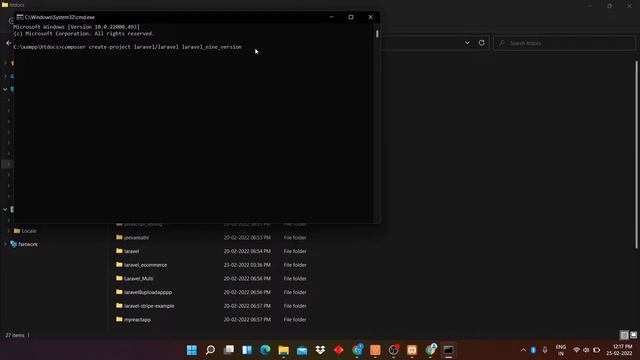Image resolution: width=640 pixels, height=360 pixels.
Task: Open Dropbox from taskbar
Action: 320,350
